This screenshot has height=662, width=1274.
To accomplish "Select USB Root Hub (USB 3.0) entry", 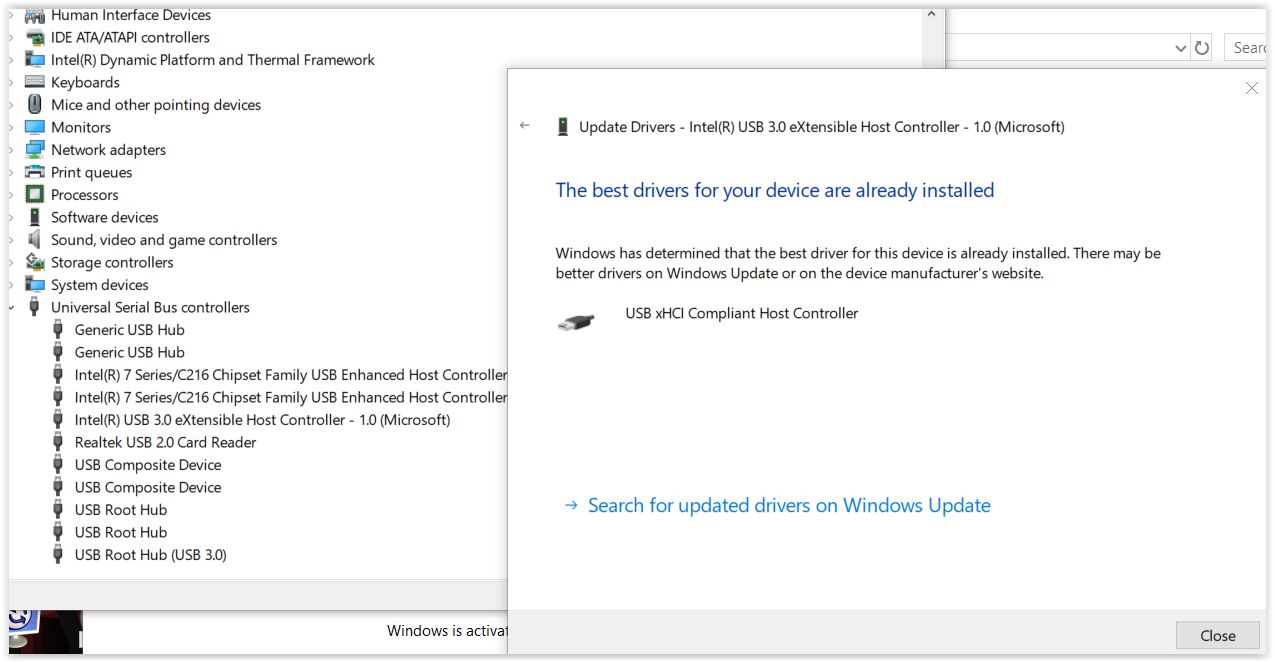I will (150, 555).
